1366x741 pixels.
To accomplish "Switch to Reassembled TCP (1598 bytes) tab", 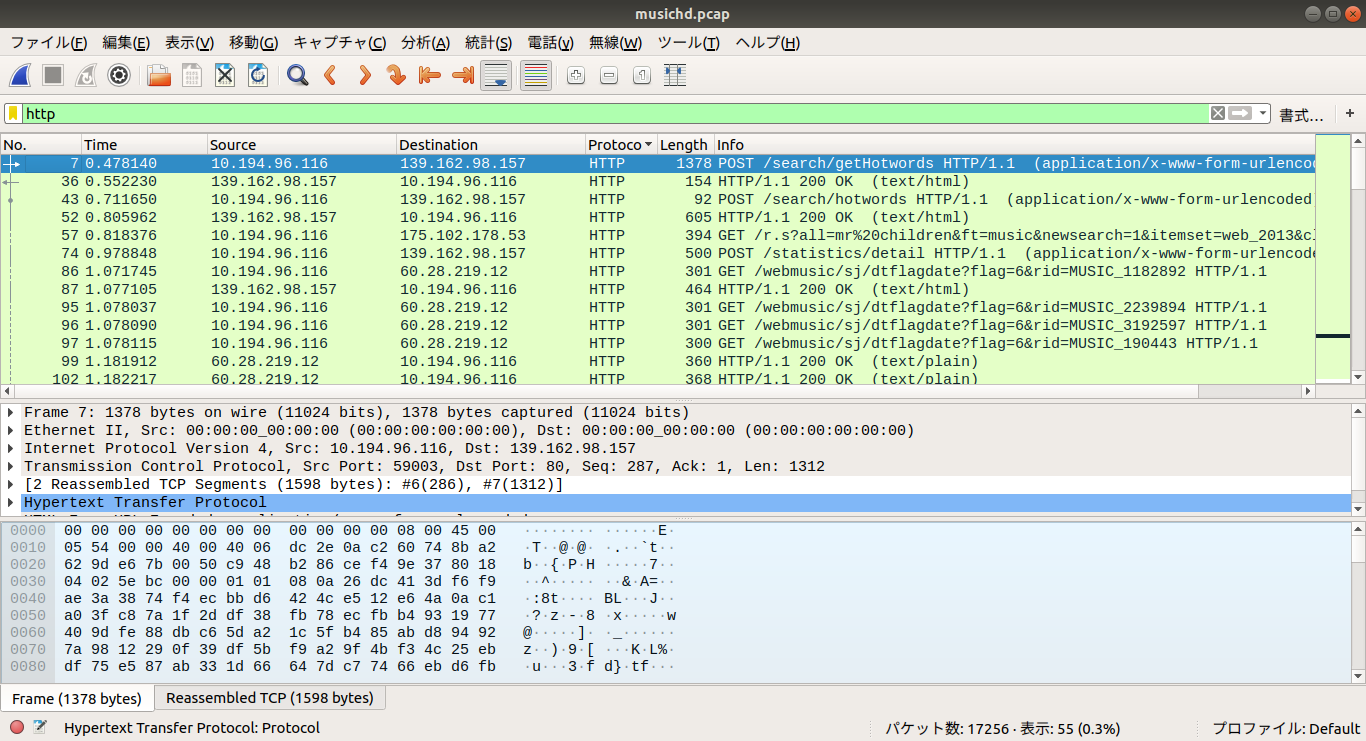I will [270, 698].
